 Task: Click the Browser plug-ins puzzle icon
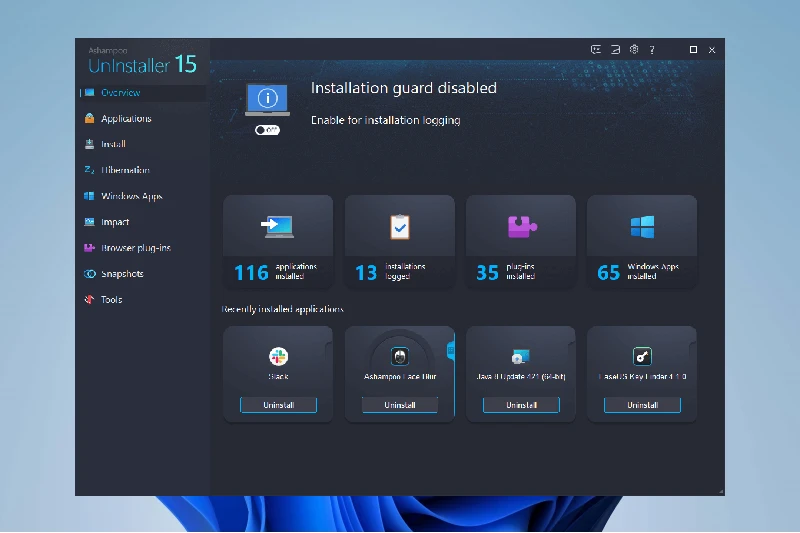89,248
